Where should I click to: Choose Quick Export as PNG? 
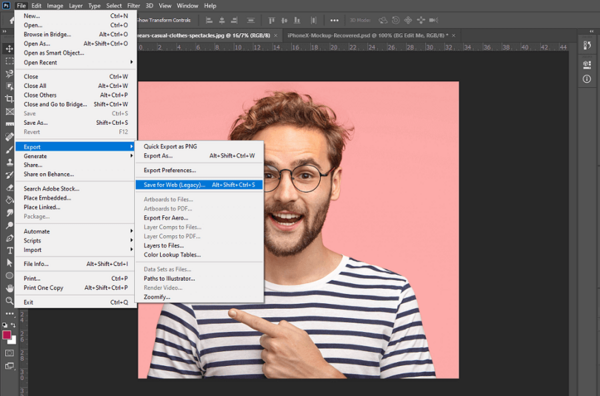[199, 147]
